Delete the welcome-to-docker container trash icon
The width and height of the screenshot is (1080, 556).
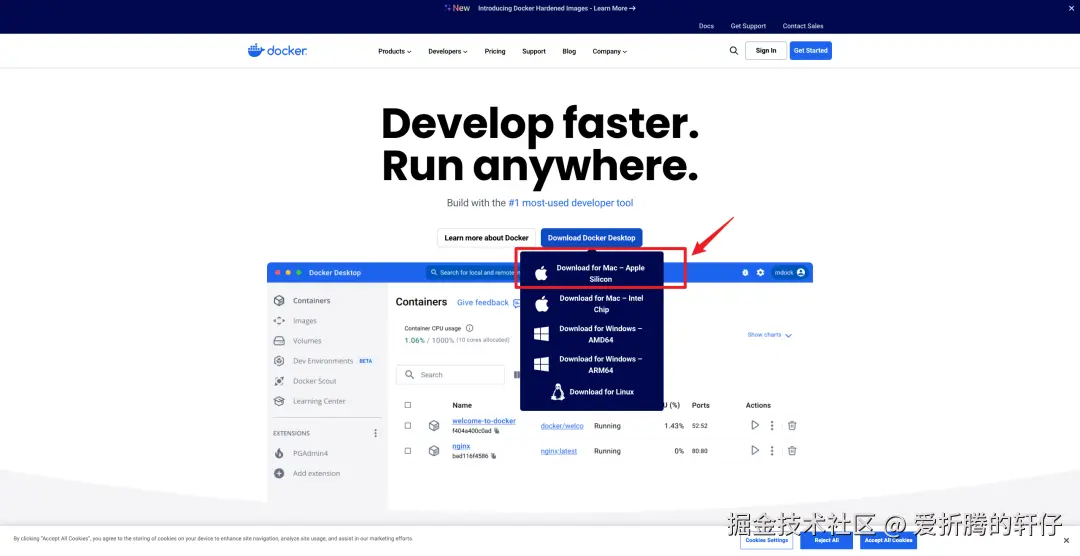[792, 426]
